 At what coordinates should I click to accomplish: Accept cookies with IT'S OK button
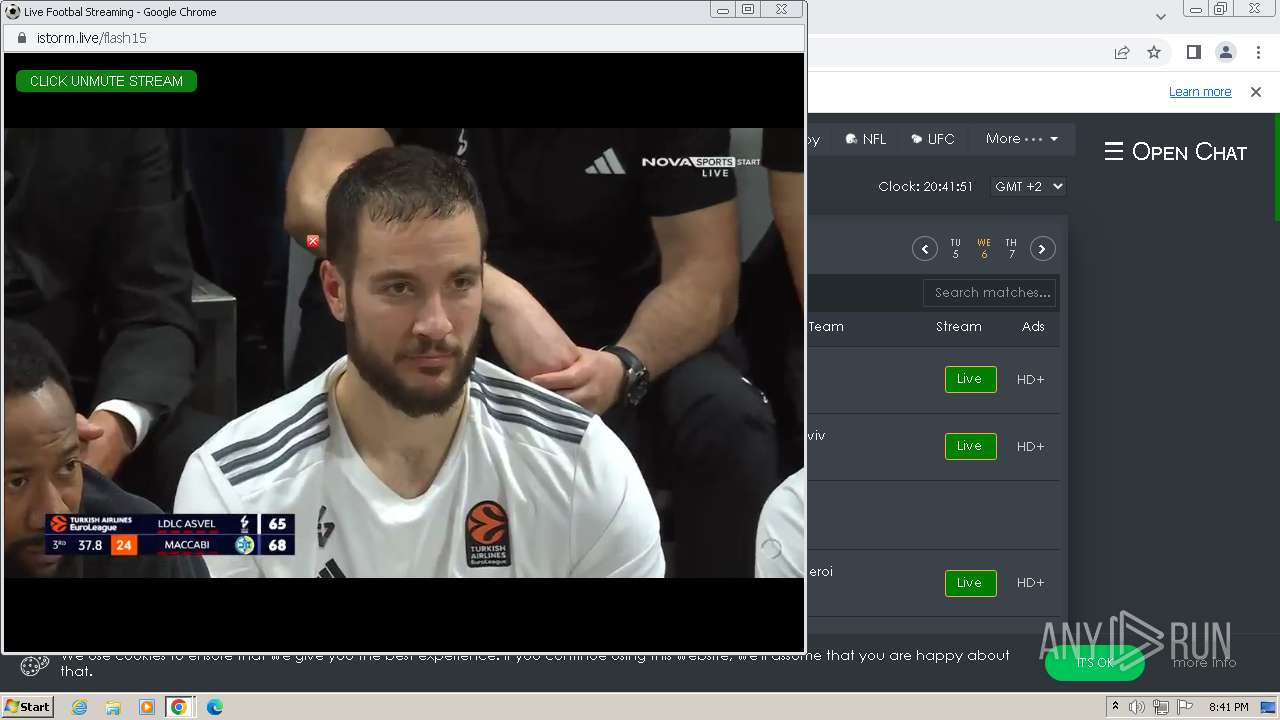[x=1095, y=662]
